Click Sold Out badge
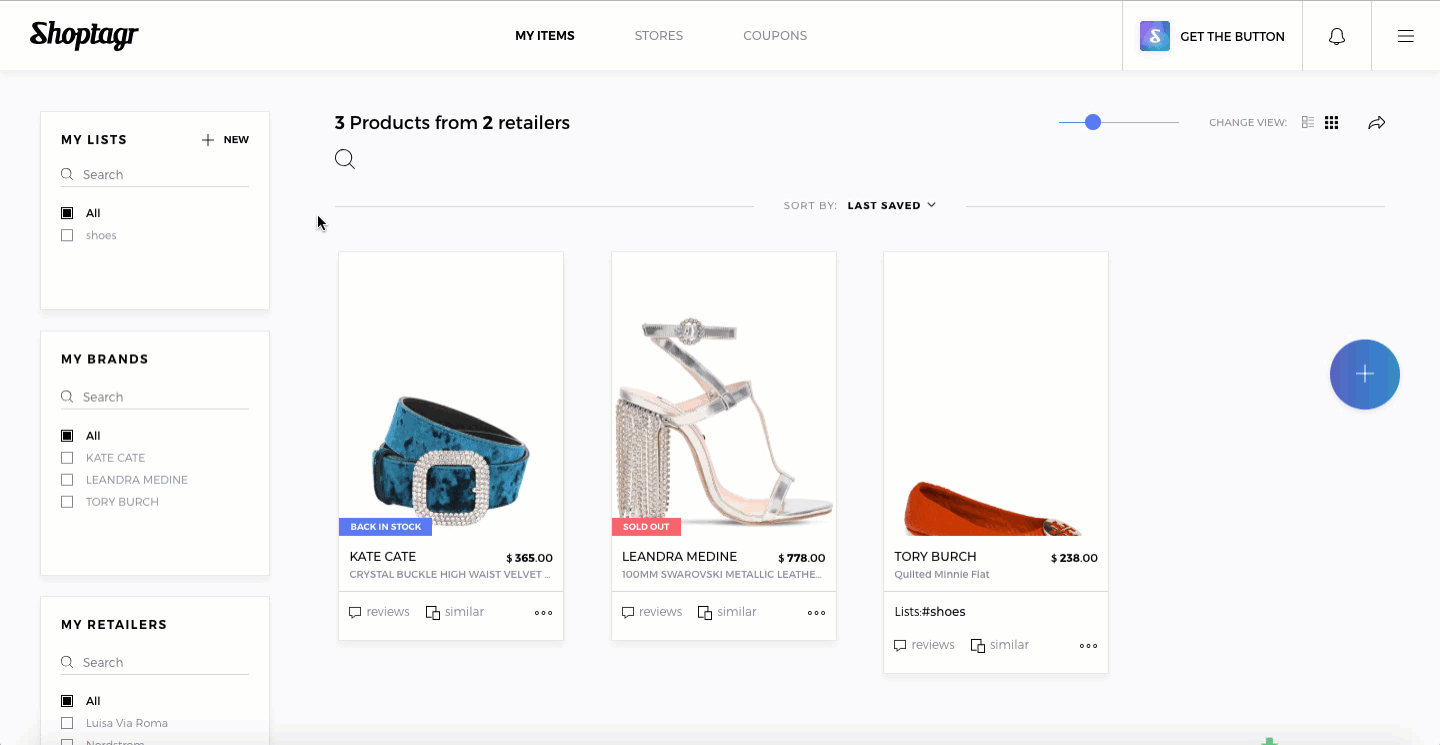The image size is (1440, 745). 646,527
